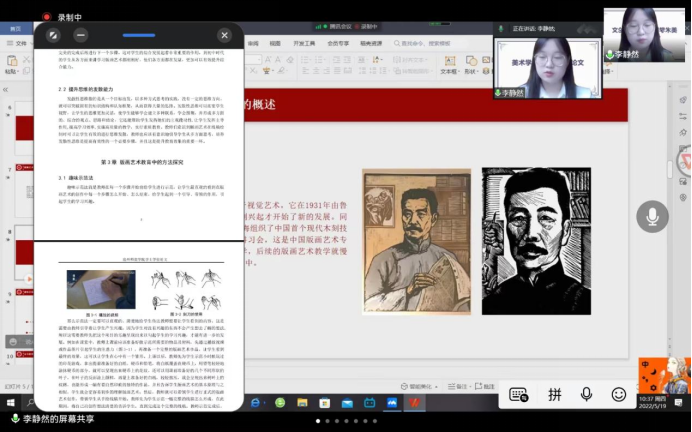692x432 pixels.
Task: Click the clear formatting eraser icon
Action: (290, 60)
